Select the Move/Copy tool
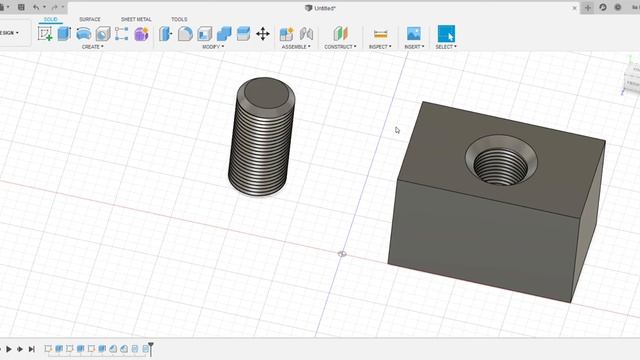640x360 pixels. 263,34
